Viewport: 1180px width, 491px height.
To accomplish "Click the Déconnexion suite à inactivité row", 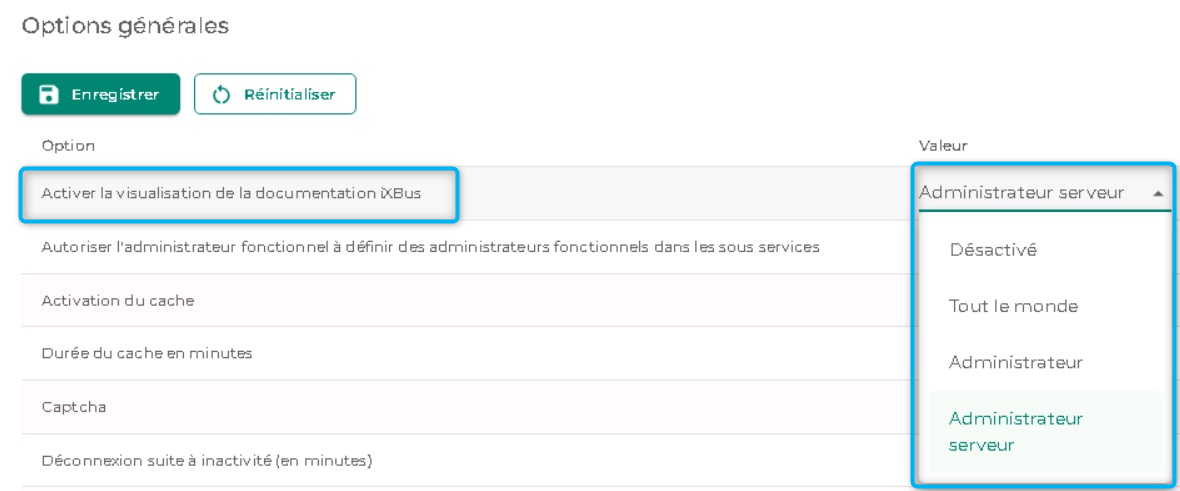I will pyautogui.click(x=206, y=461).
